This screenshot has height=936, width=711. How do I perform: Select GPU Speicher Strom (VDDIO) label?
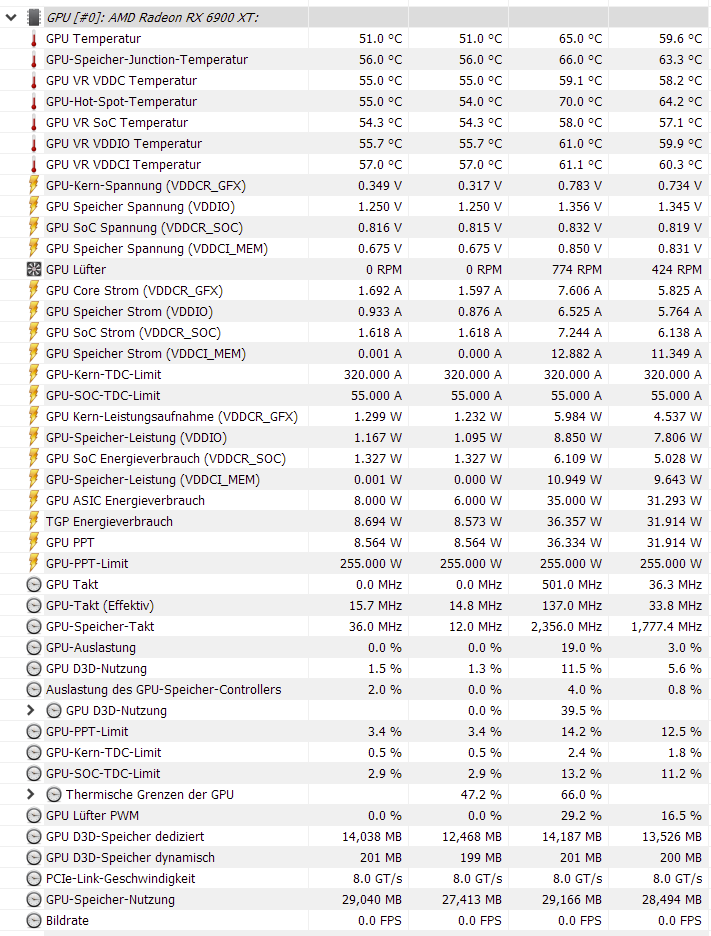click(129, 312)
